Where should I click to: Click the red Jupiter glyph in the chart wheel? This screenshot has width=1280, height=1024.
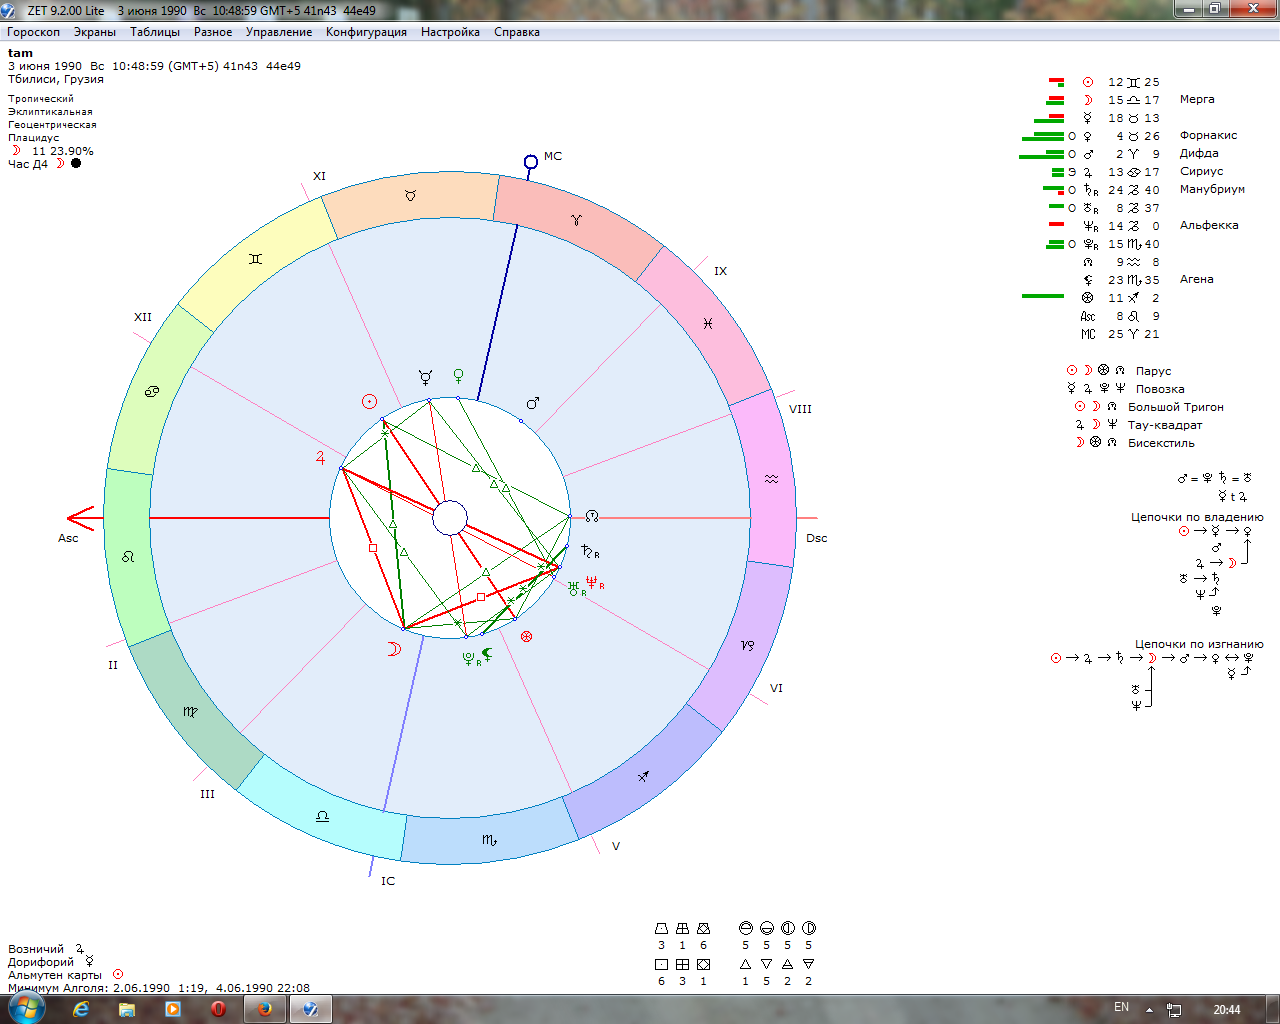(x=320, y=458)
